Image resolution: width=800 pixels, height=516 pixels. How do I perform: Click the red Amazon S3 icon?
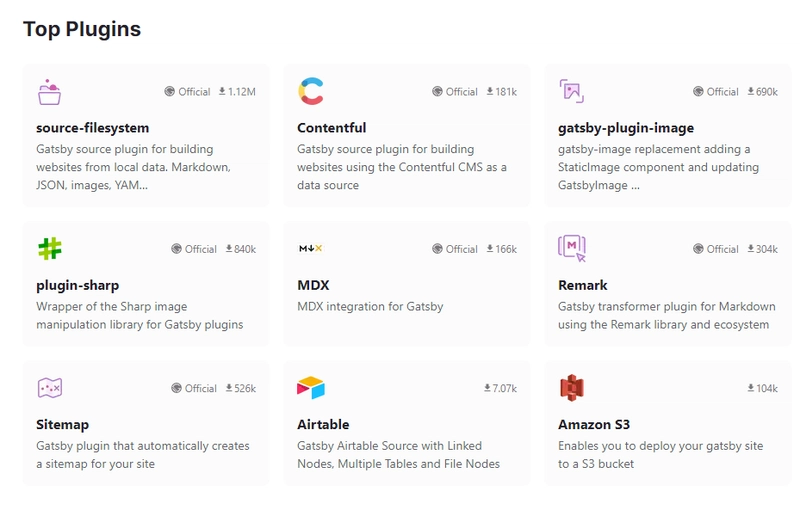click(572, 388)
